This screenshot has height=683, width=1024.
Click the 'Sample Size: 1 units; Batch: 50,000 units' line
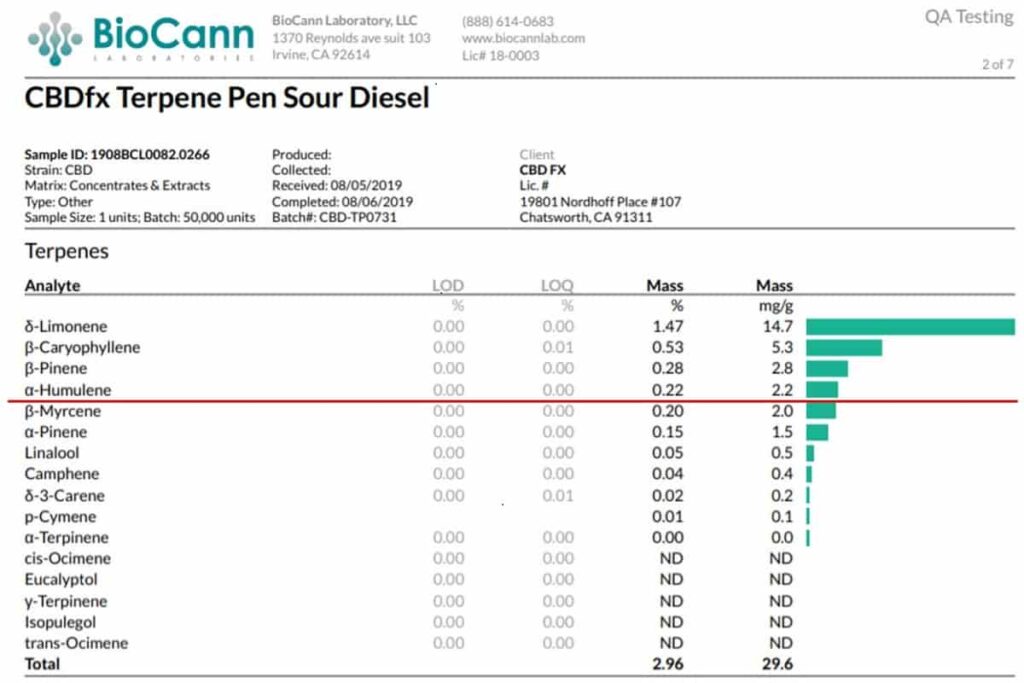(x=140, y=217)
